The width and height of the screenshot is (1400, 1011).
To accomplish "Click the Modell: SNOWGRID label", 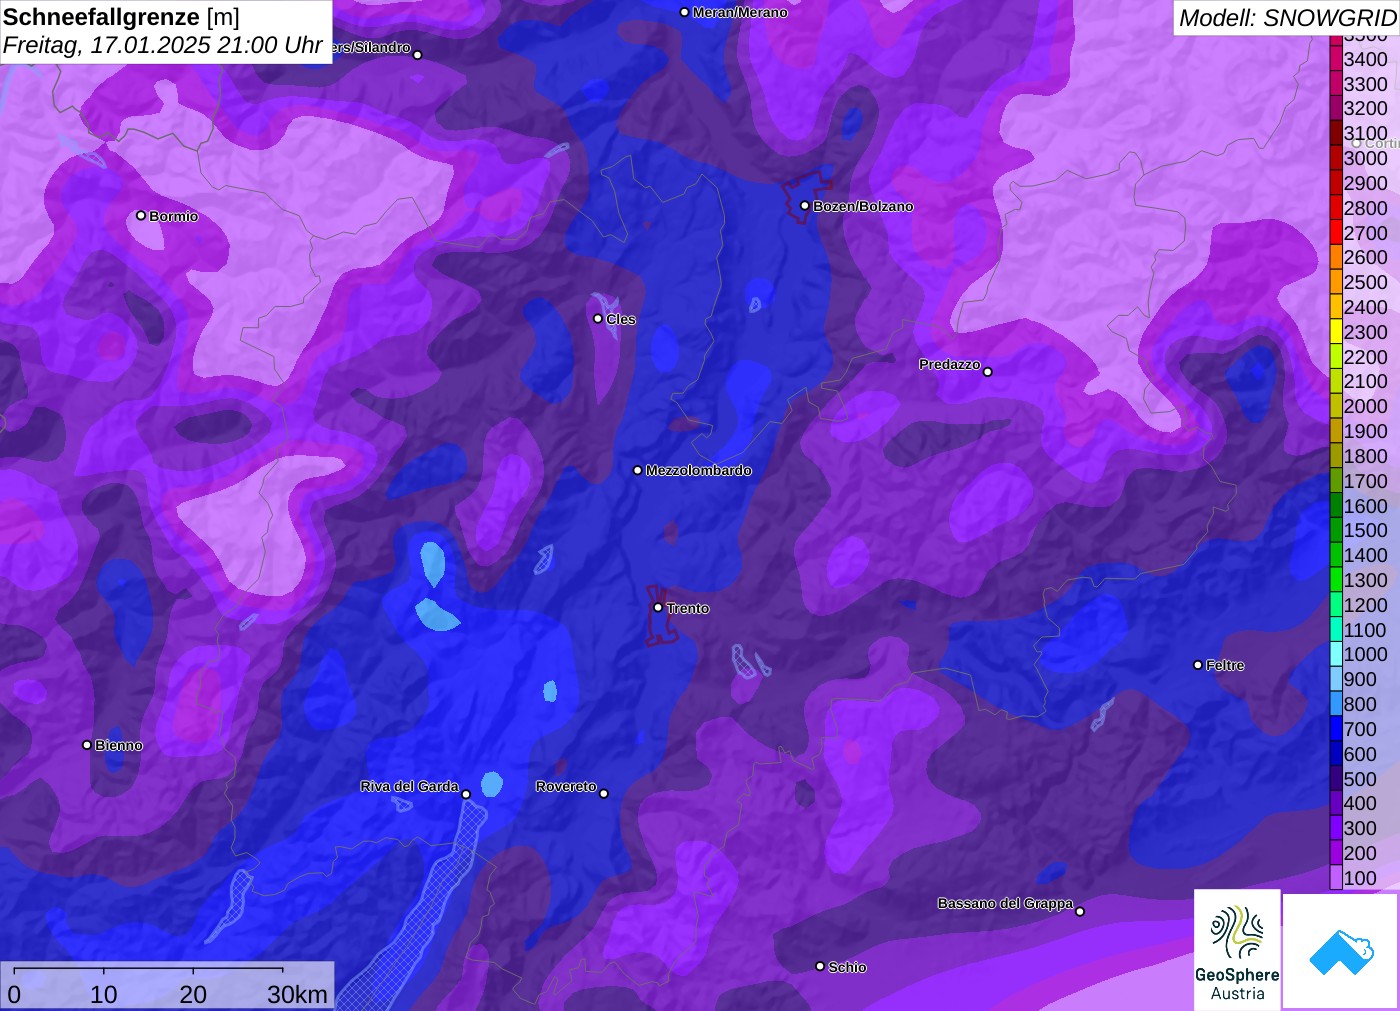I will click(x=1287, y=18).
